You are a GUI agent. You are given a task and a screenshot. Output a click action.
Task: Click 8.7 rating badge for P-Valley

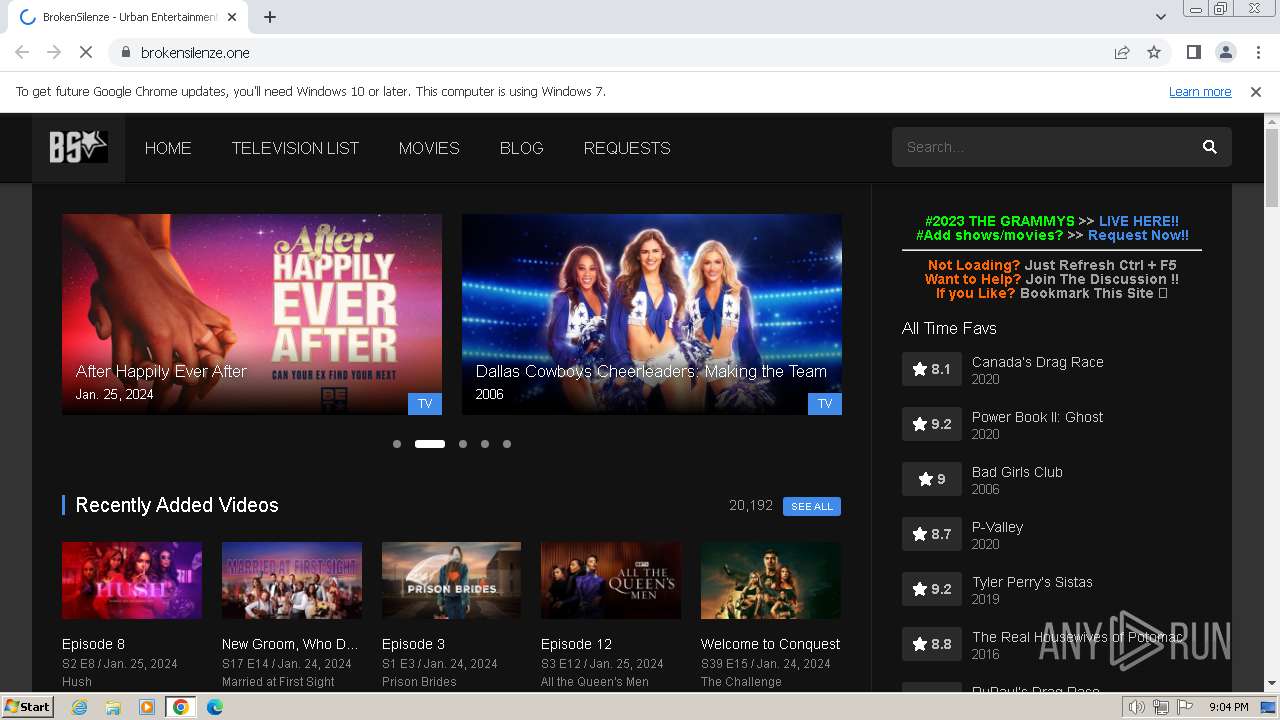pyautogui.click(x=931, y=534)
